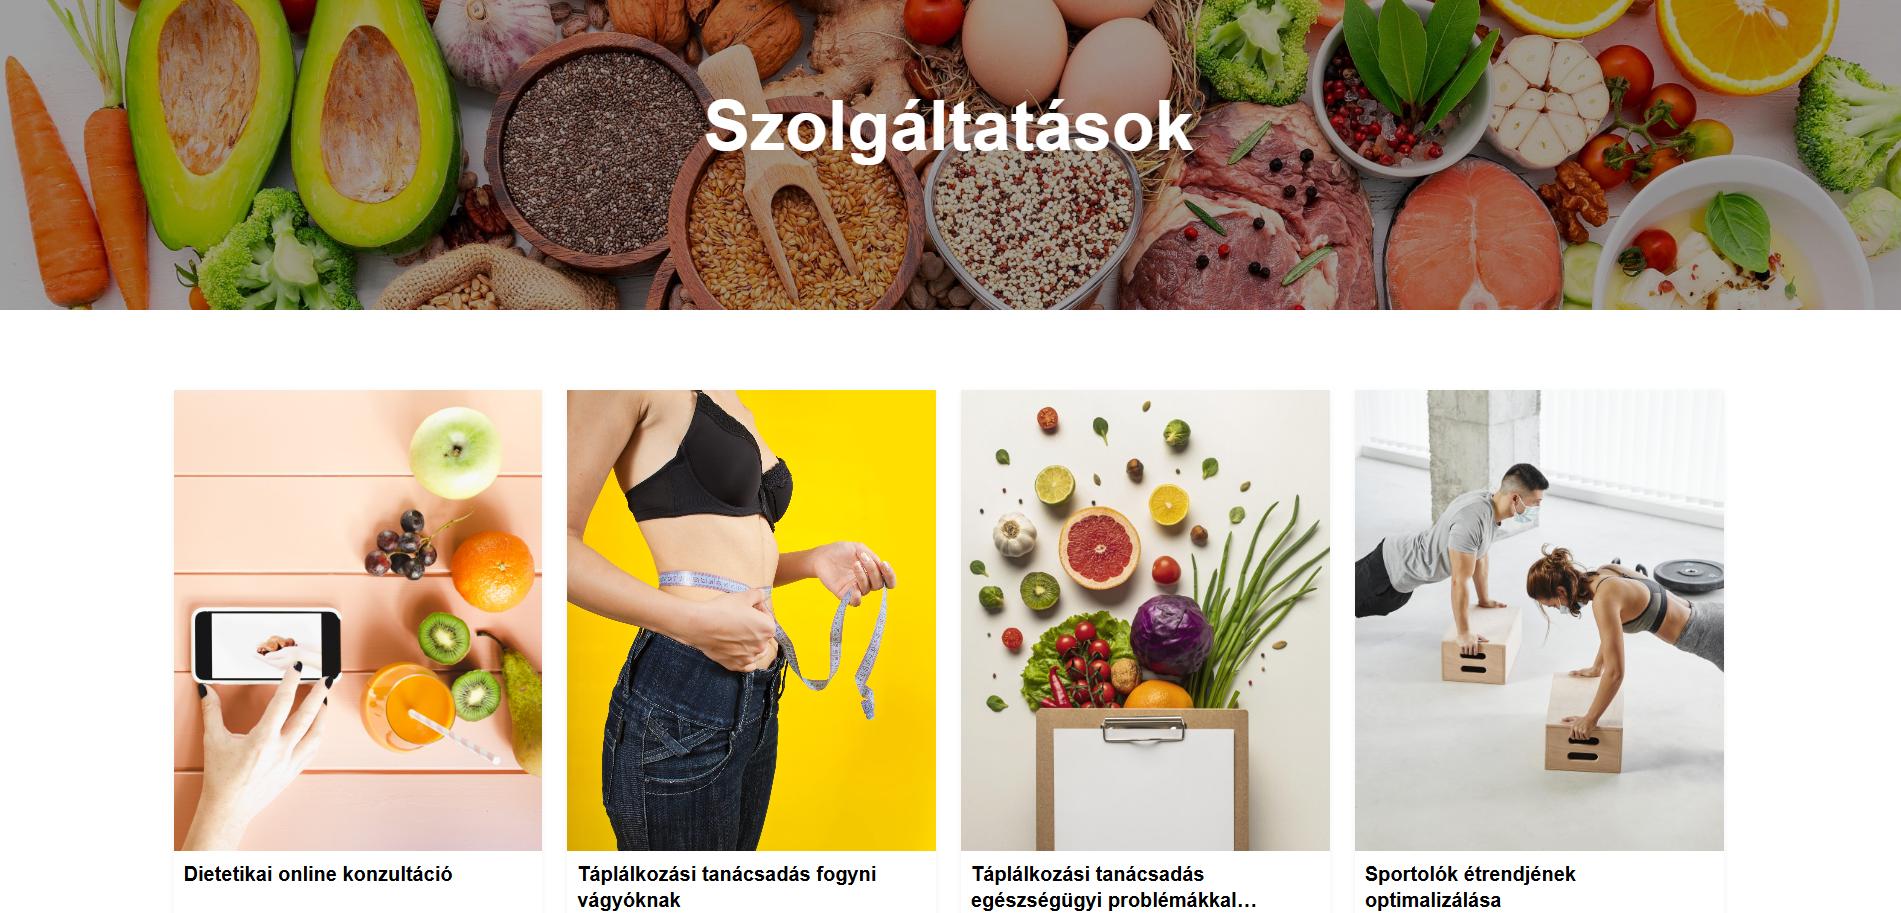The width and height of the screenshot is (1901, 913).
Task: Click the grapefruit half in third card
Action: coord(1099,548)
